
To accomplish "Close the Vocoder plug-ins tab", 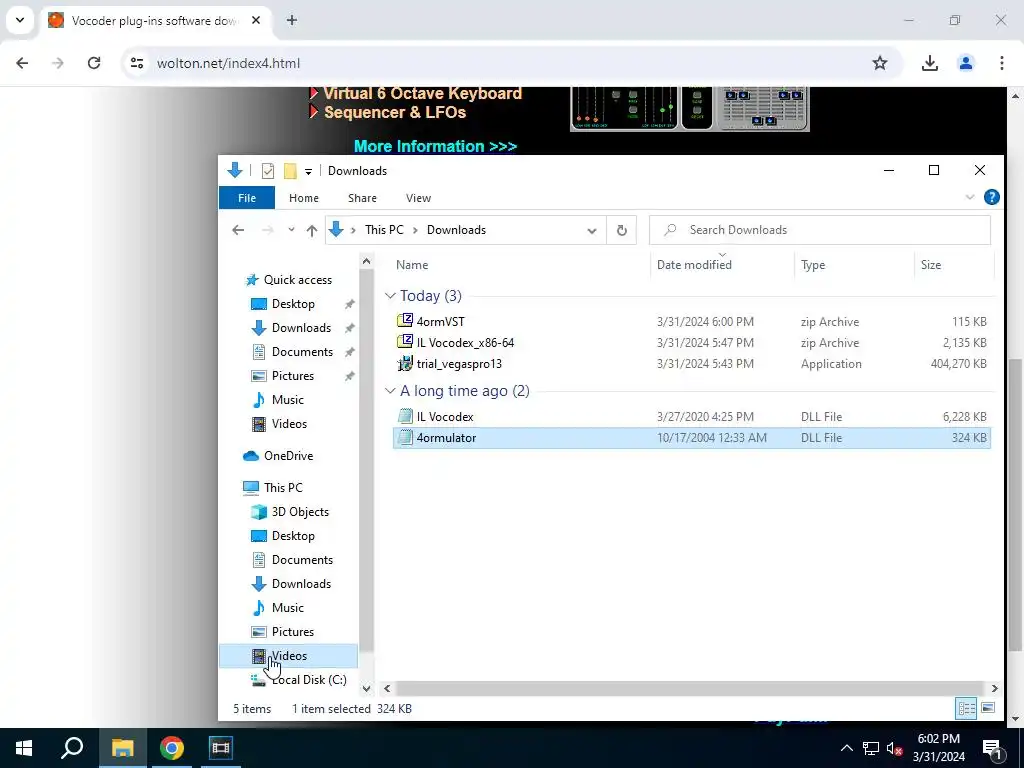I will 256,20.
